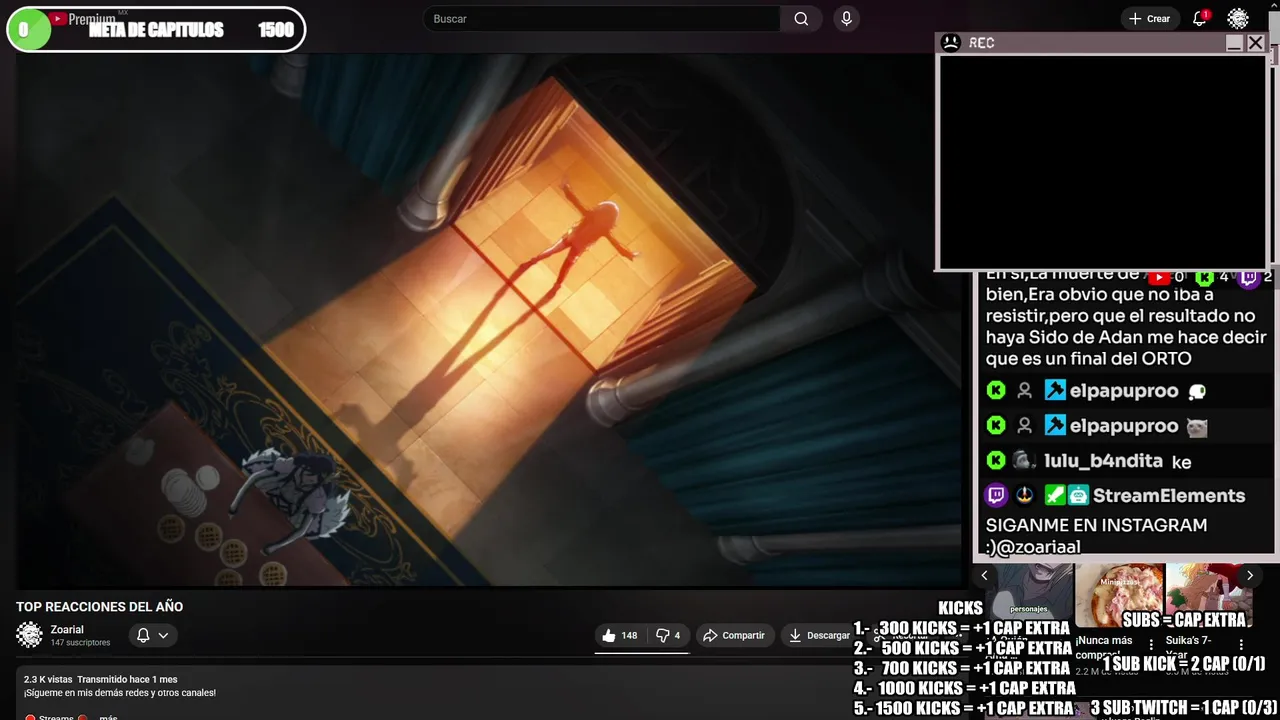Click the search magnifier button
Viewport: 1280px width, 720px height.
pyautogui.click(x=801, y=19)
